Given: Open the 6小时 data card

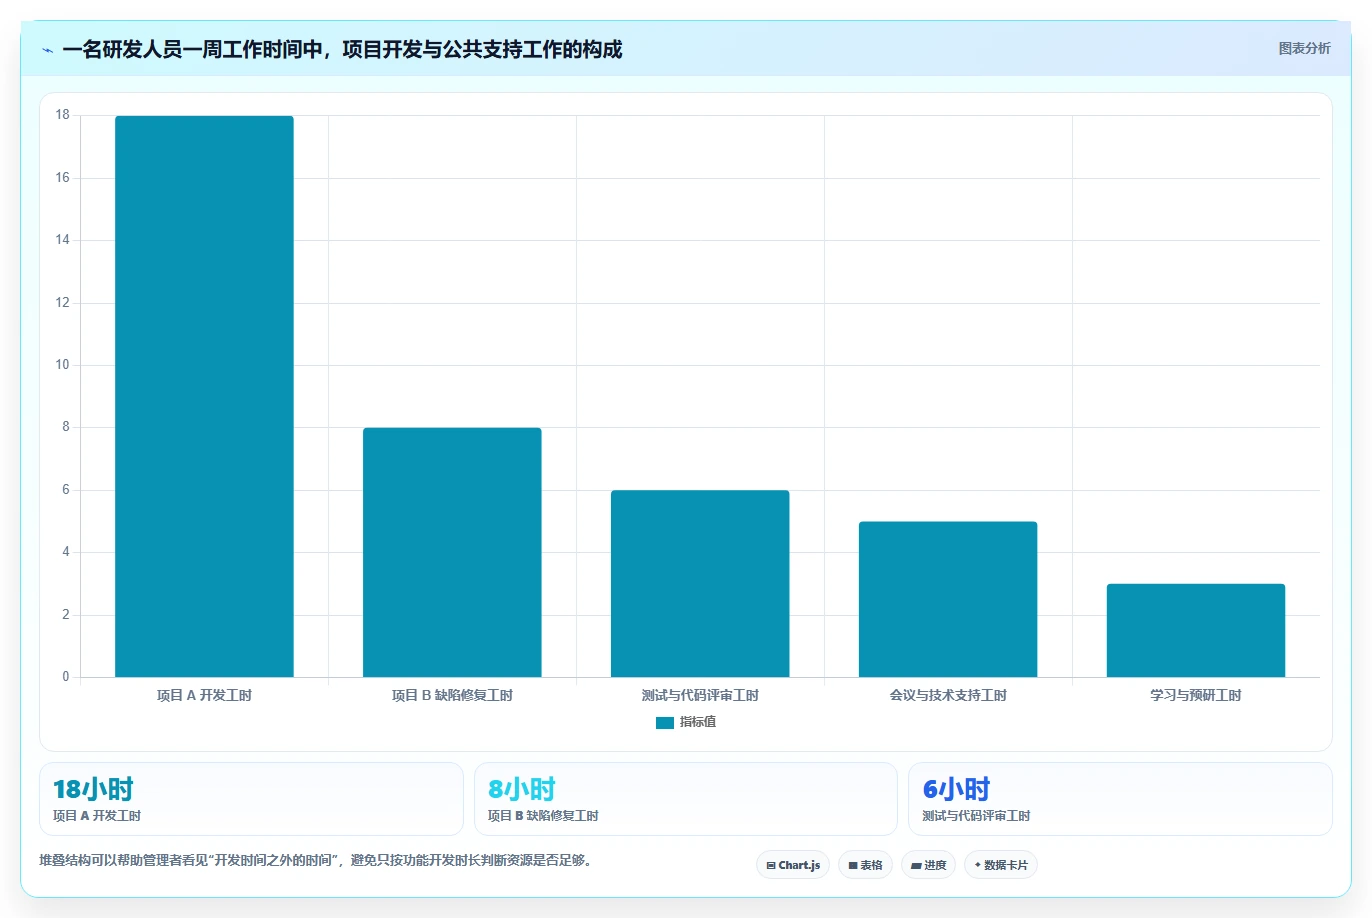Looking at the screenshot, I should [1120, 799].
